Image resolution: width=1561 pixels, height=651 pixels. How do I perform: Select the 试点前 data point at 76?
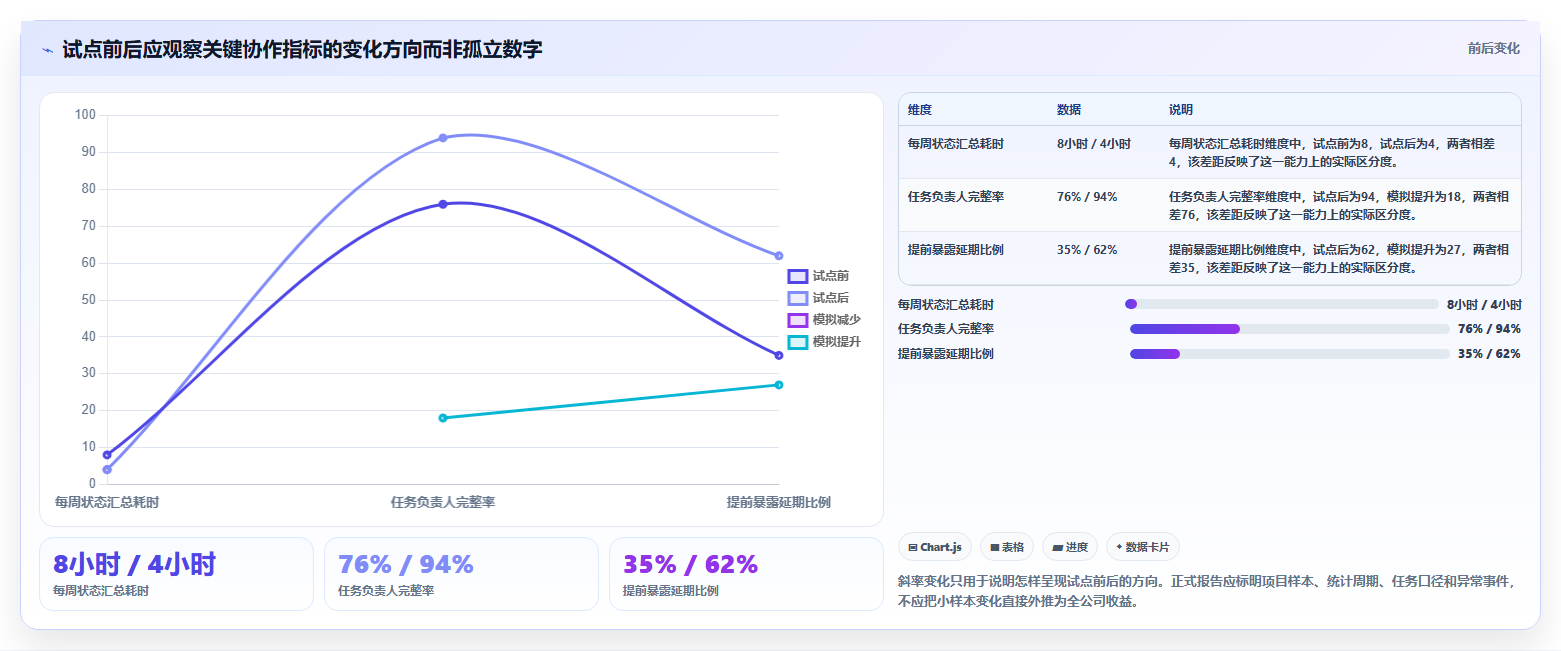click(x=443, y=204)
